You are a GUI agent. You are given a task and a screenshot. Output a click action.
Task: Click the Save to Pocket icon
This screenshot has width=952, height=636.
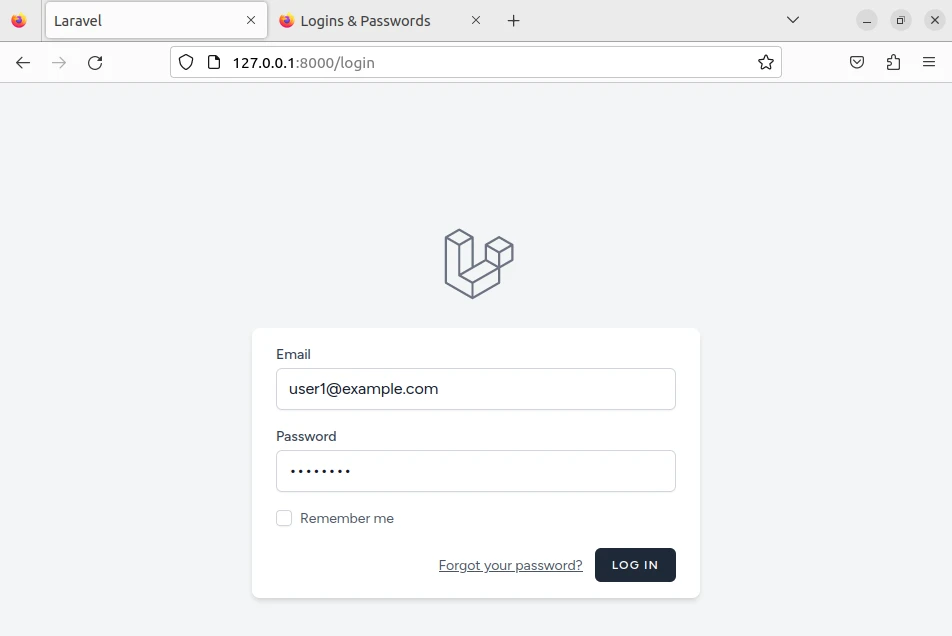(857, 62)
